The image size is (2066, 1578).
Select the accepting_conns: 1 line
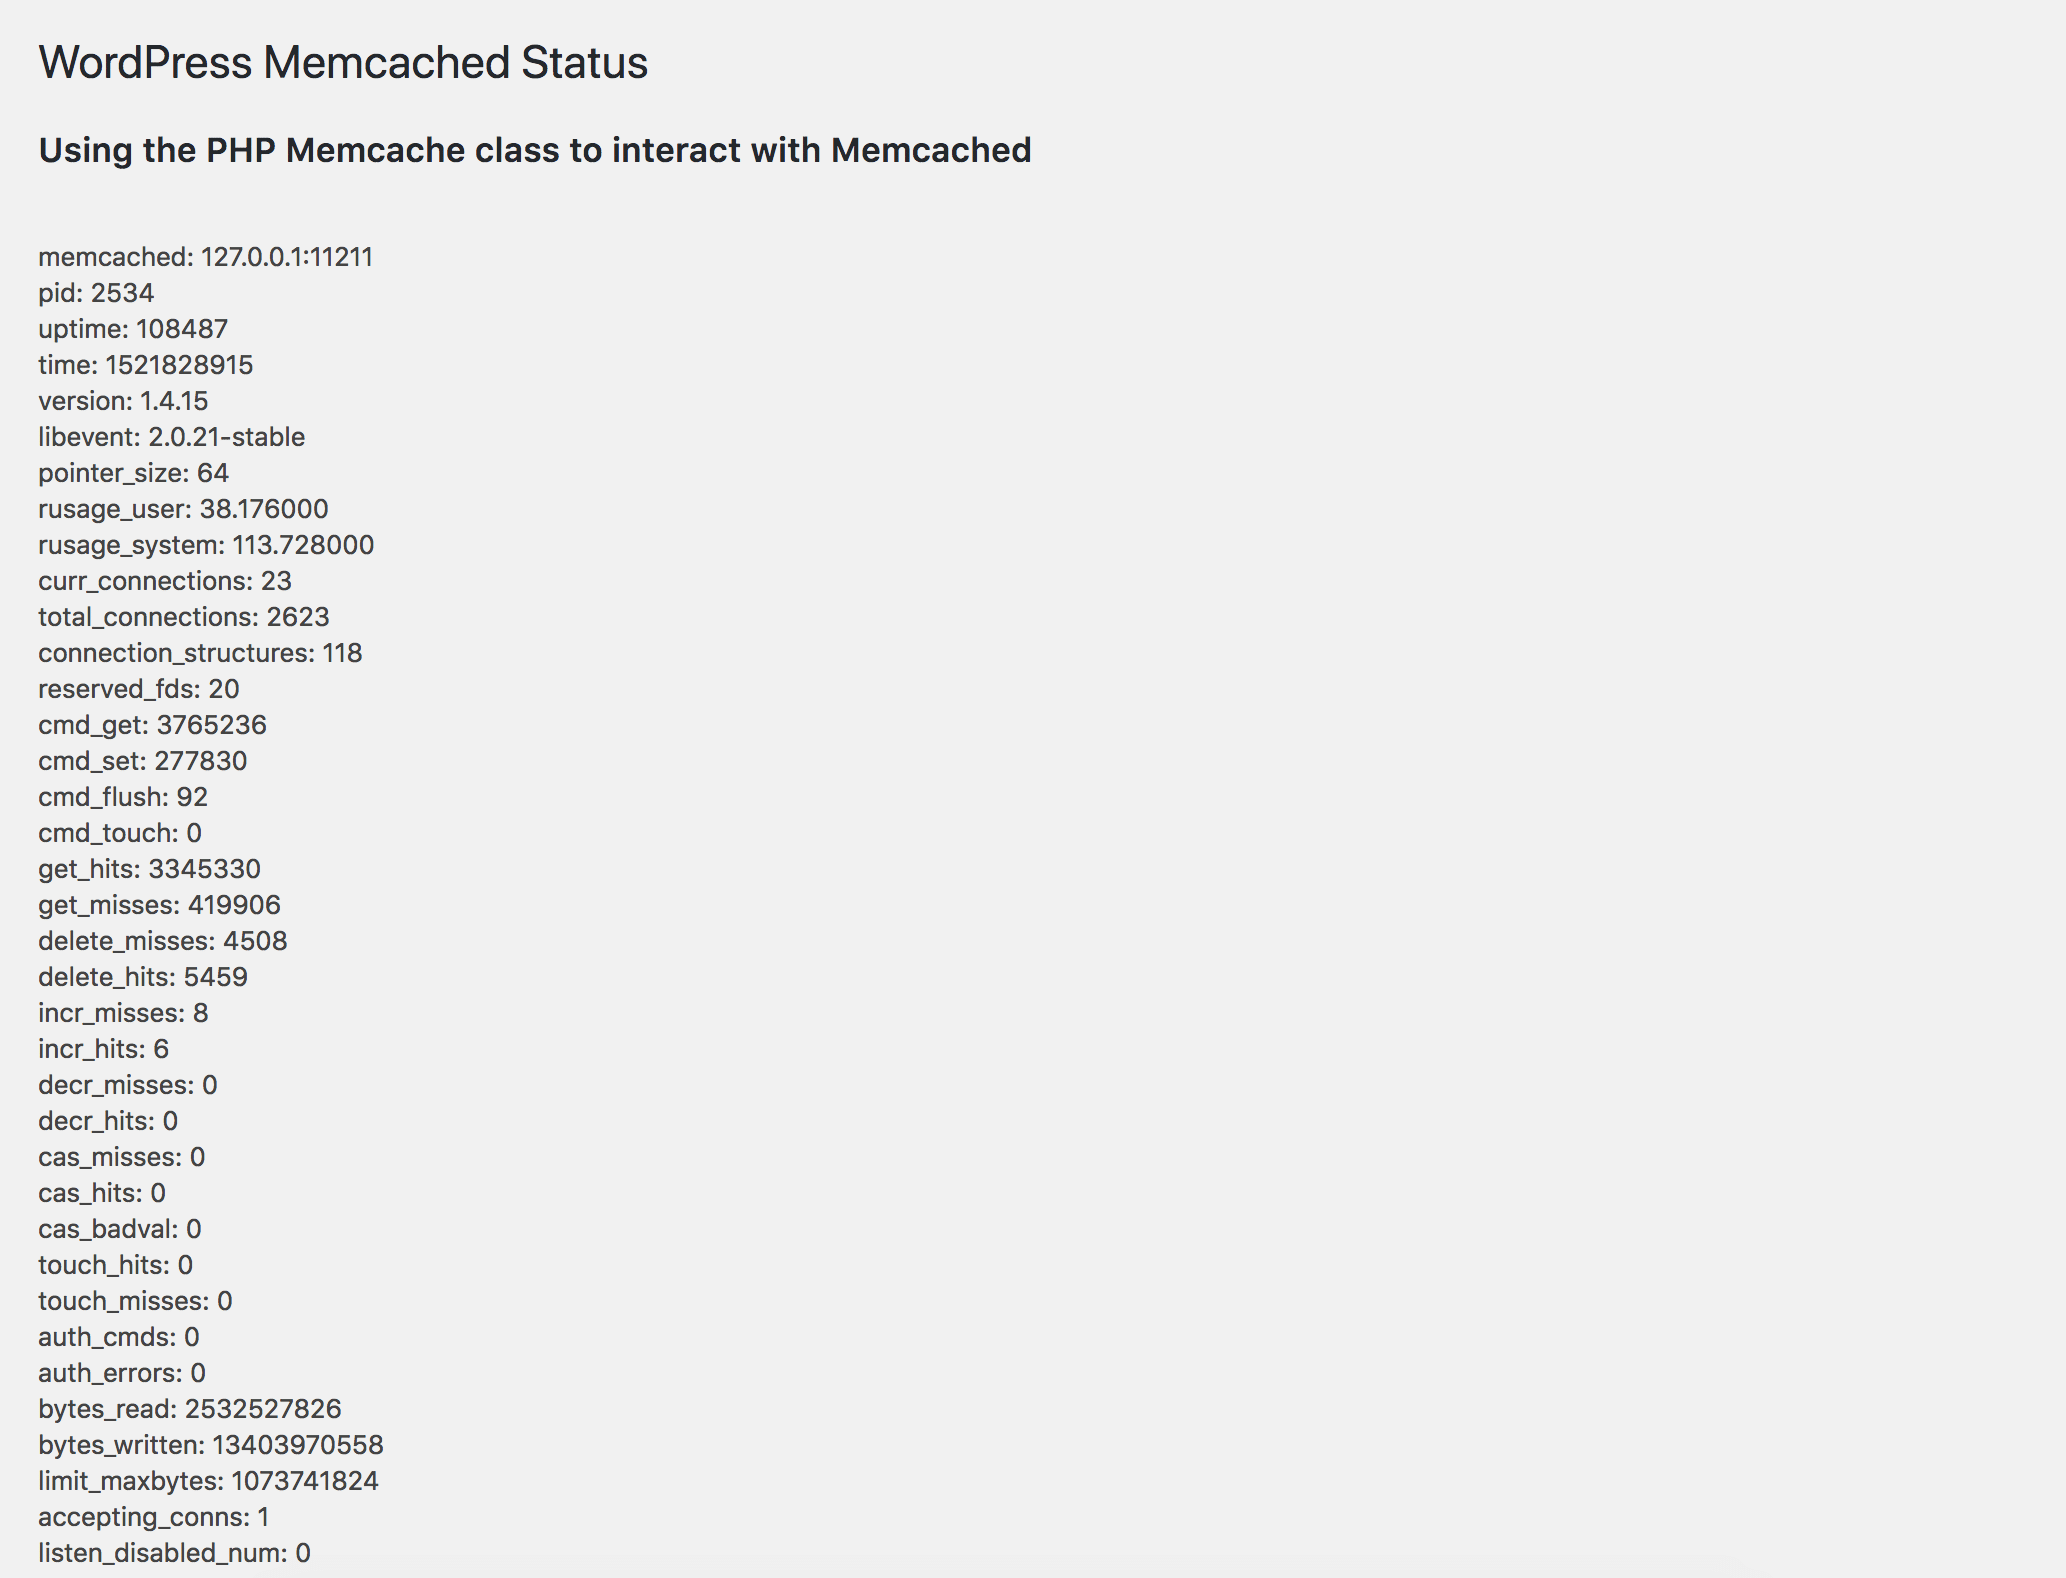(154, 1517)
